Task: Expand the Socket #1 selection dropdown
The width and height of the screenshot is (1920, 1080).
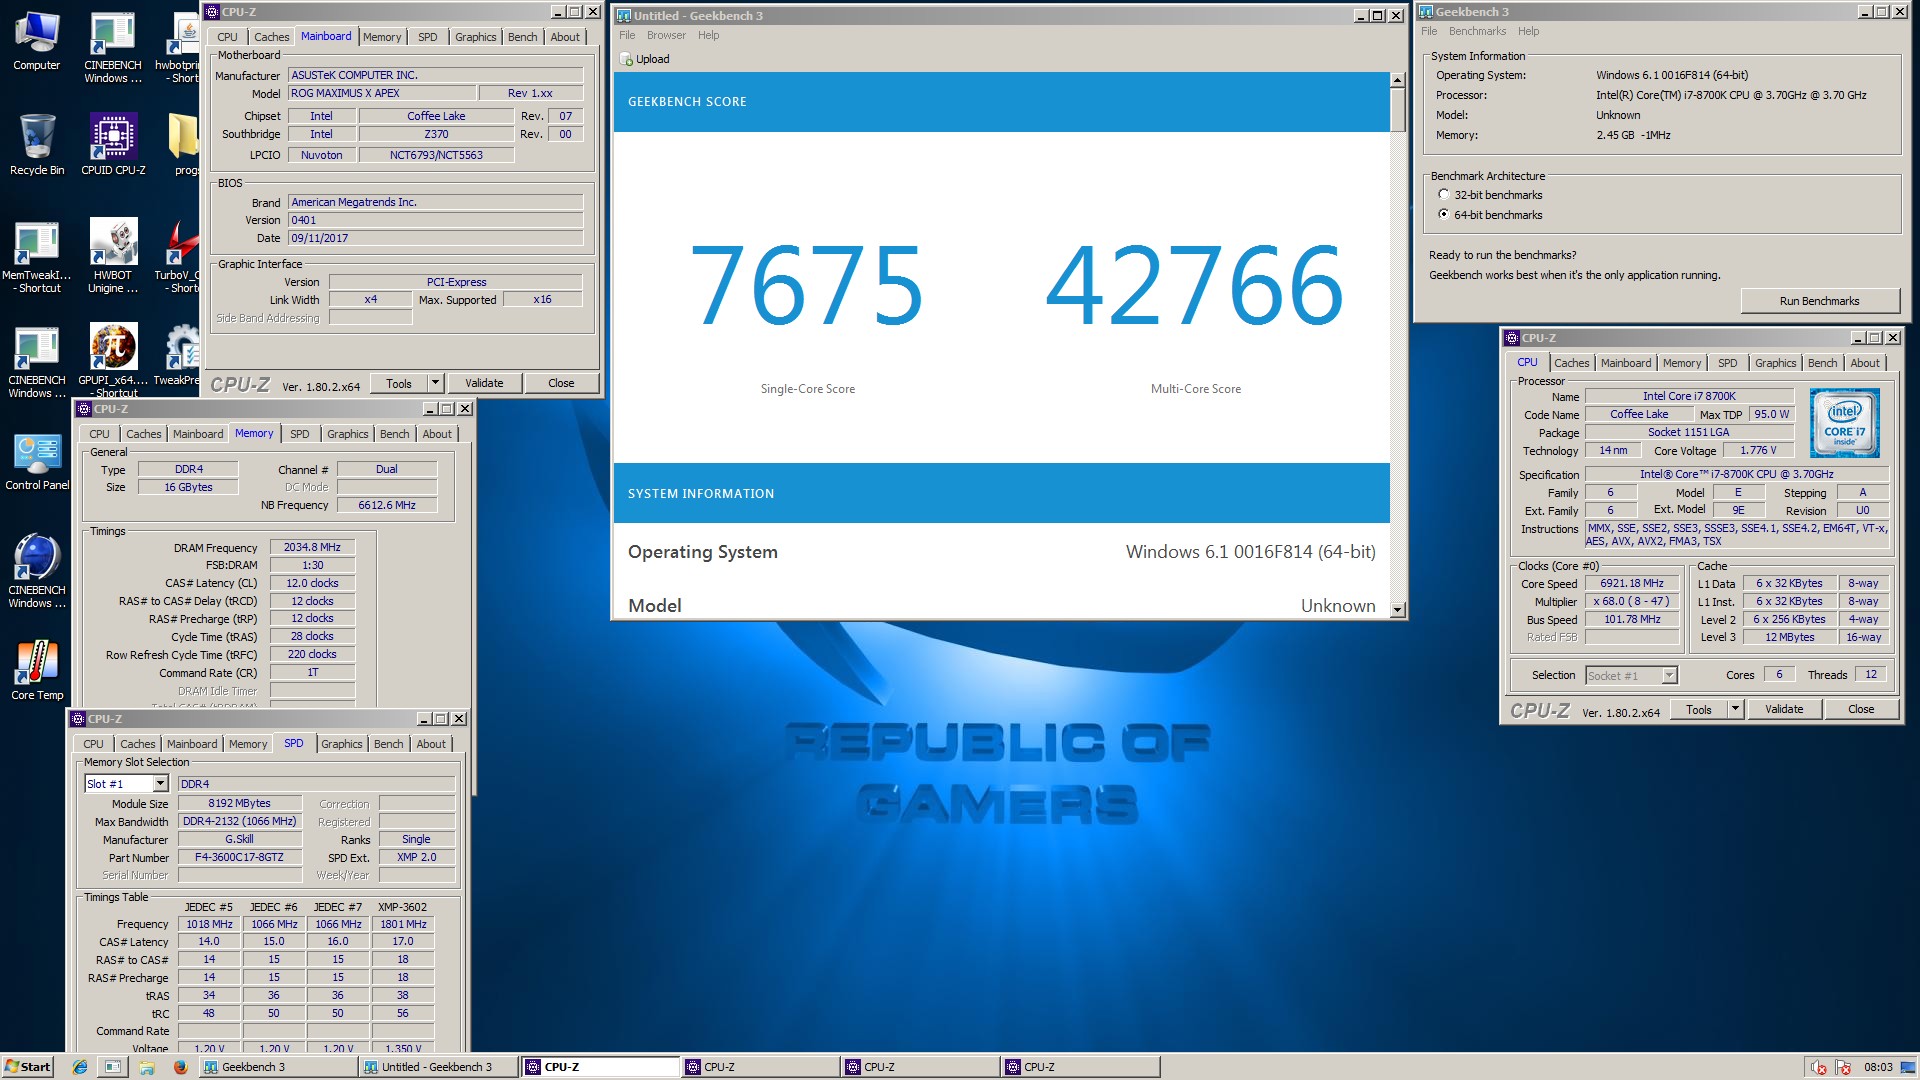Action: click(1669, 675)
